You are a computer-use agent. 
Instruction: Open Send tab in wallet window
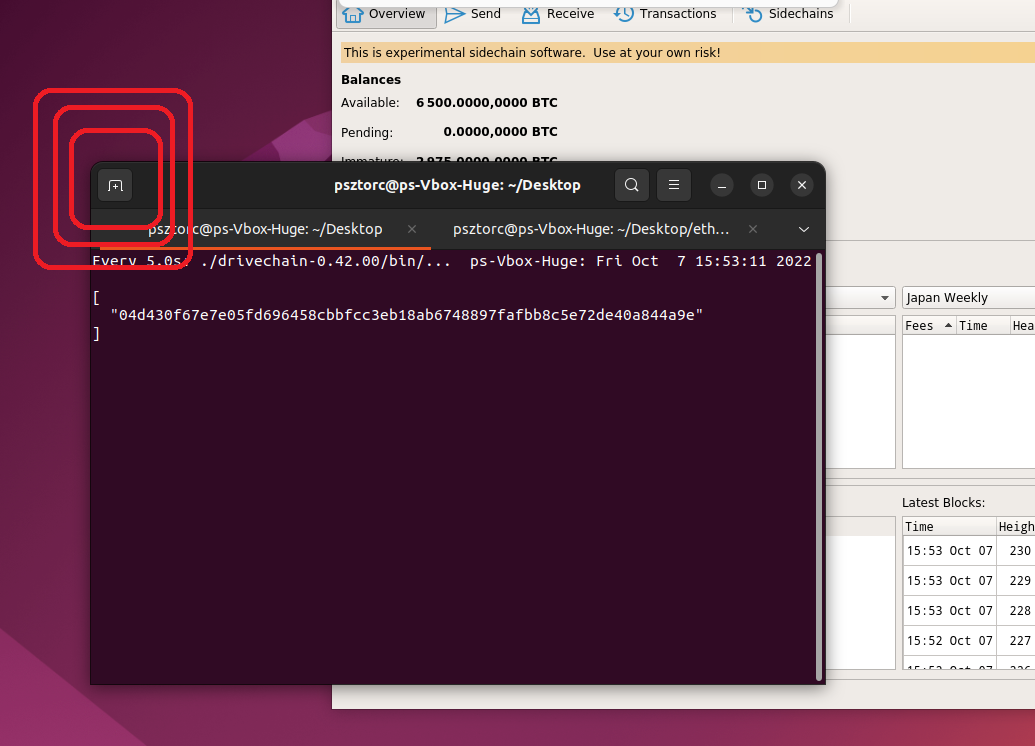[473, 14]
